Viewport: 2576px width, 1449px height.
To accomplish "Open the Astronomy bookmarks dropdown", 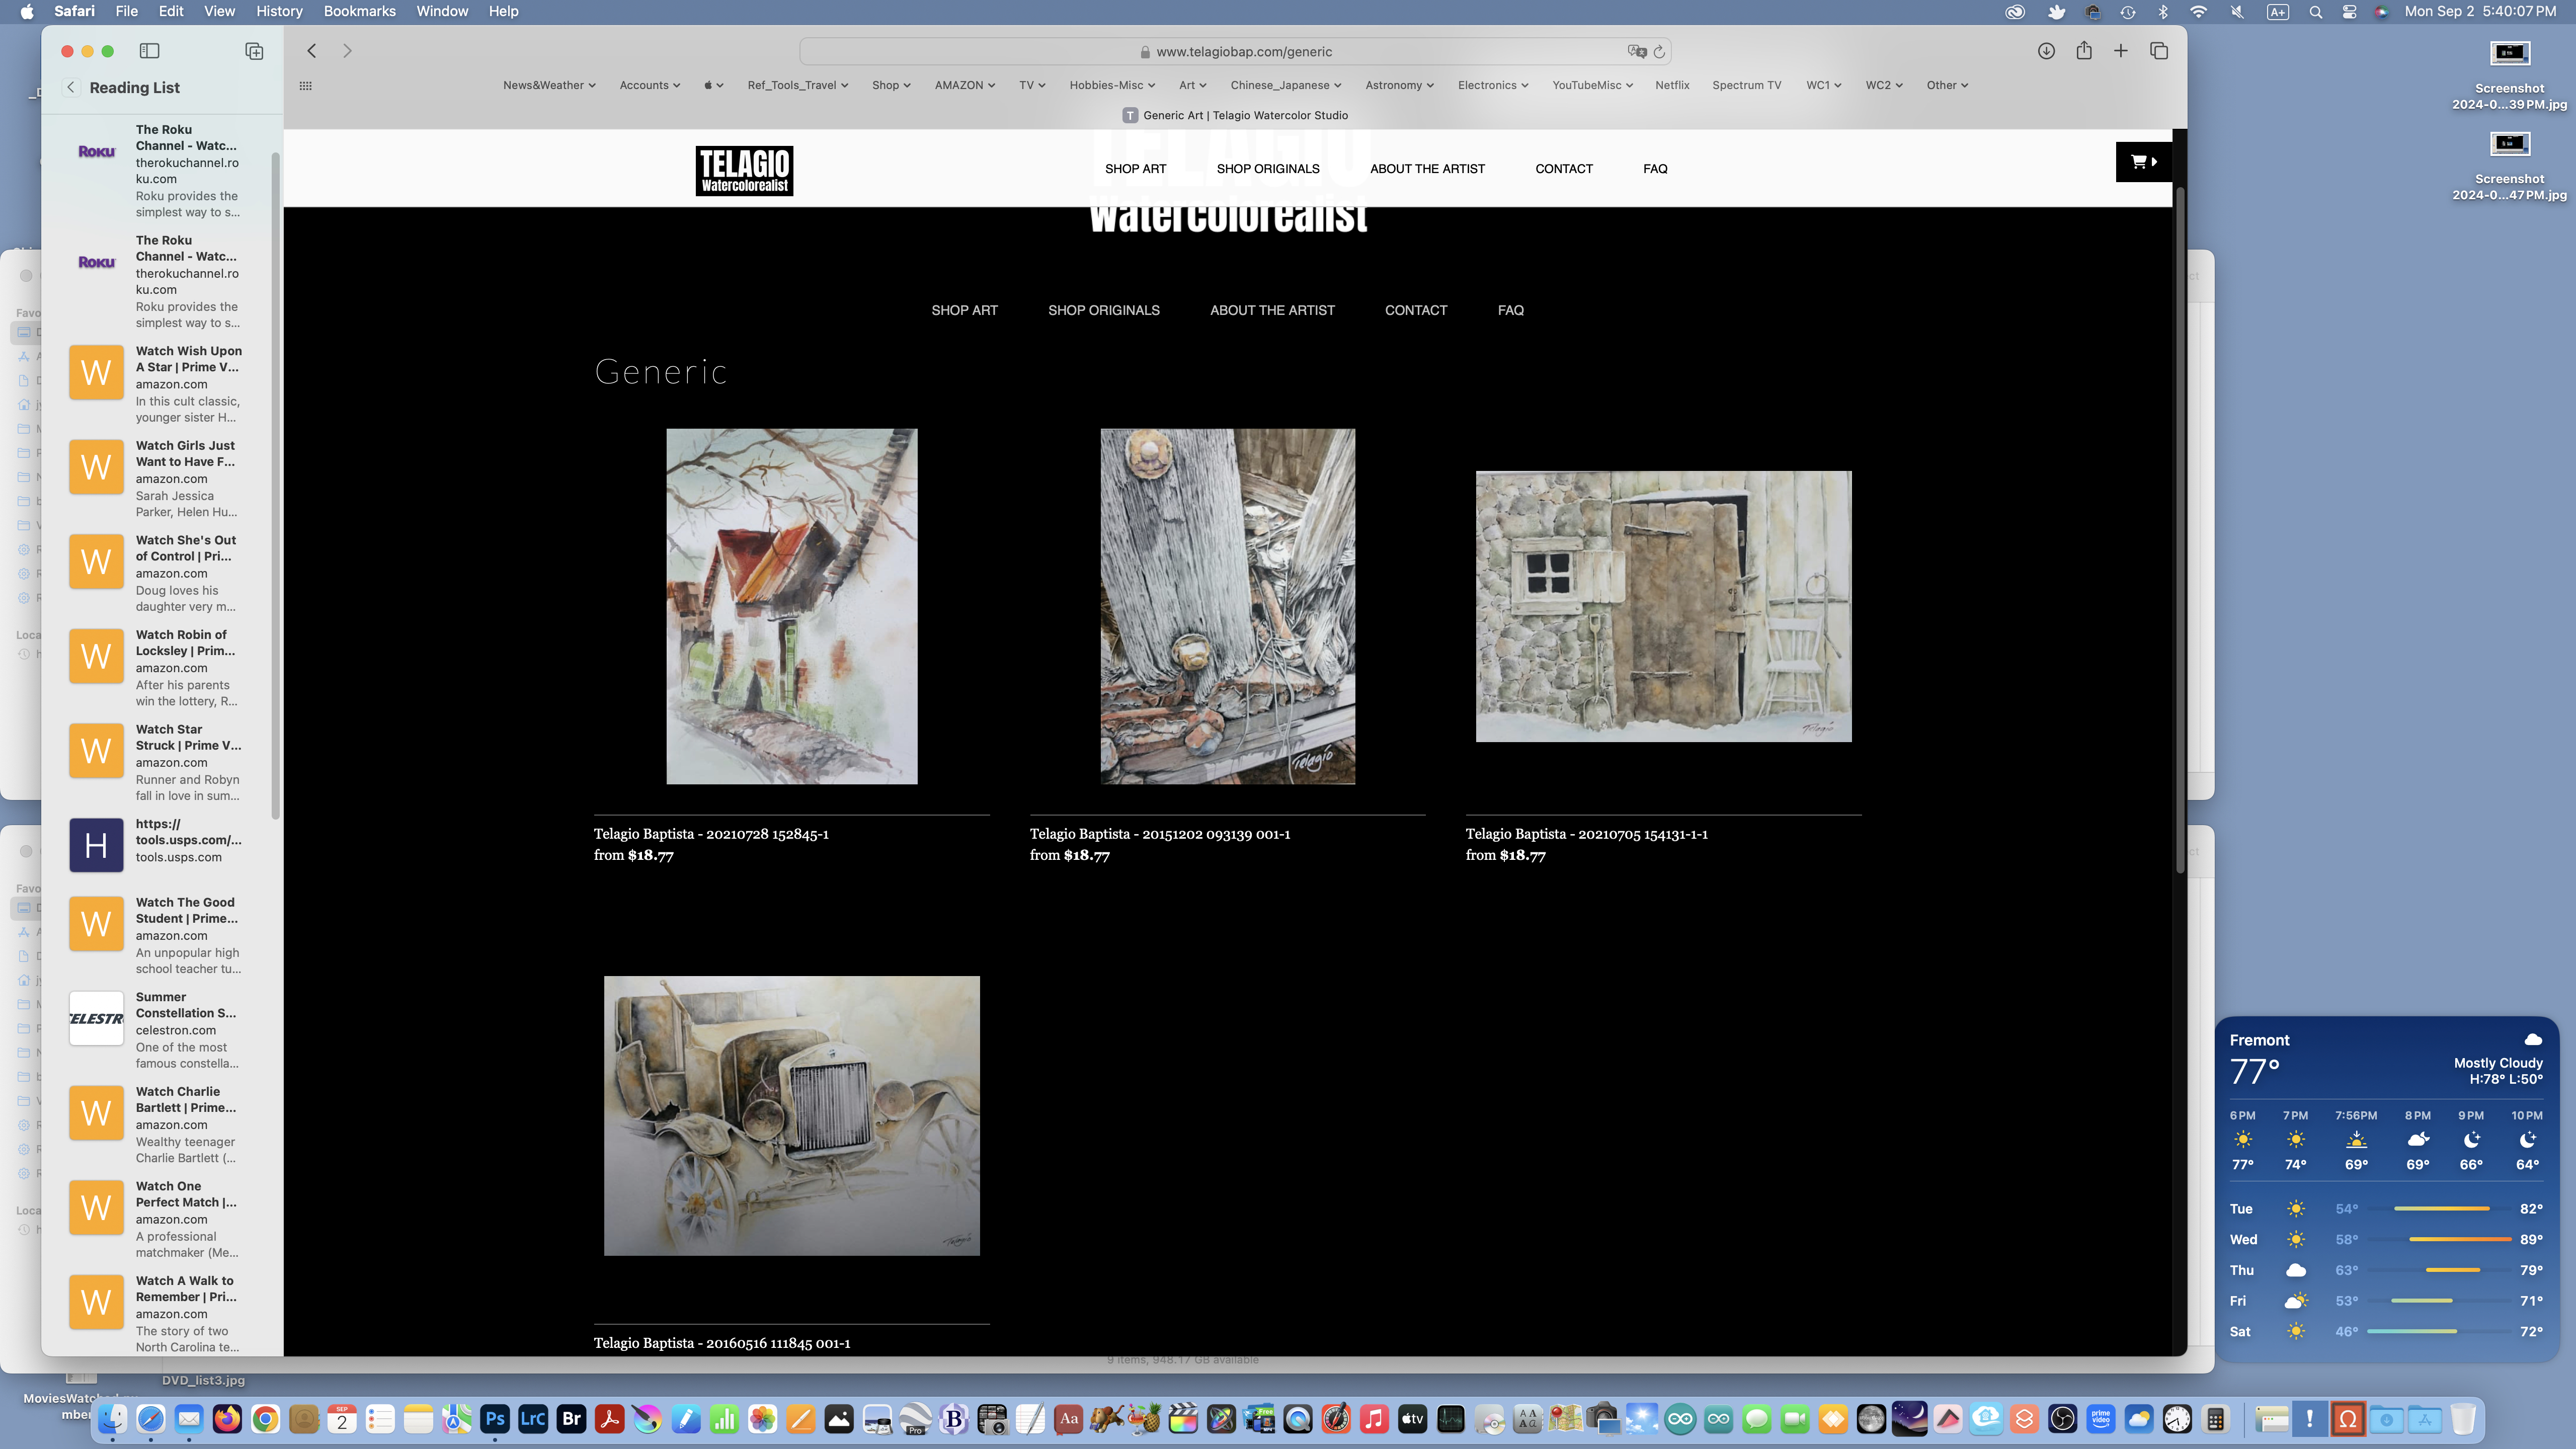I will point(1398,86).
